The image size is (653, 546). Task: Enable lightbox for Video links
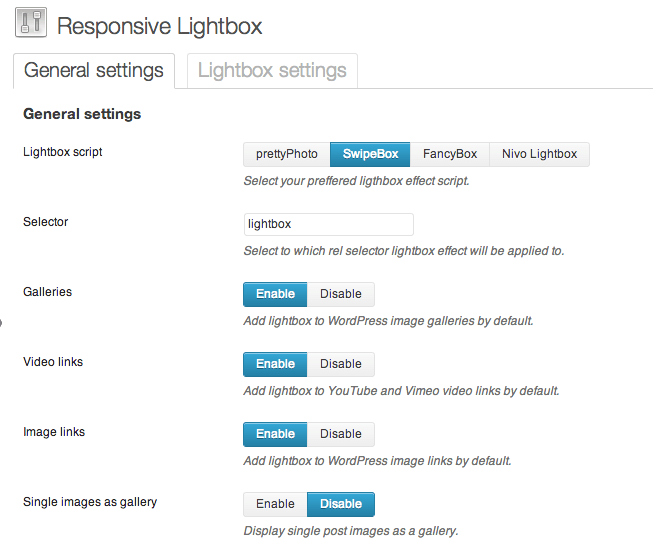pyautogui.click(x=275, y=364)
